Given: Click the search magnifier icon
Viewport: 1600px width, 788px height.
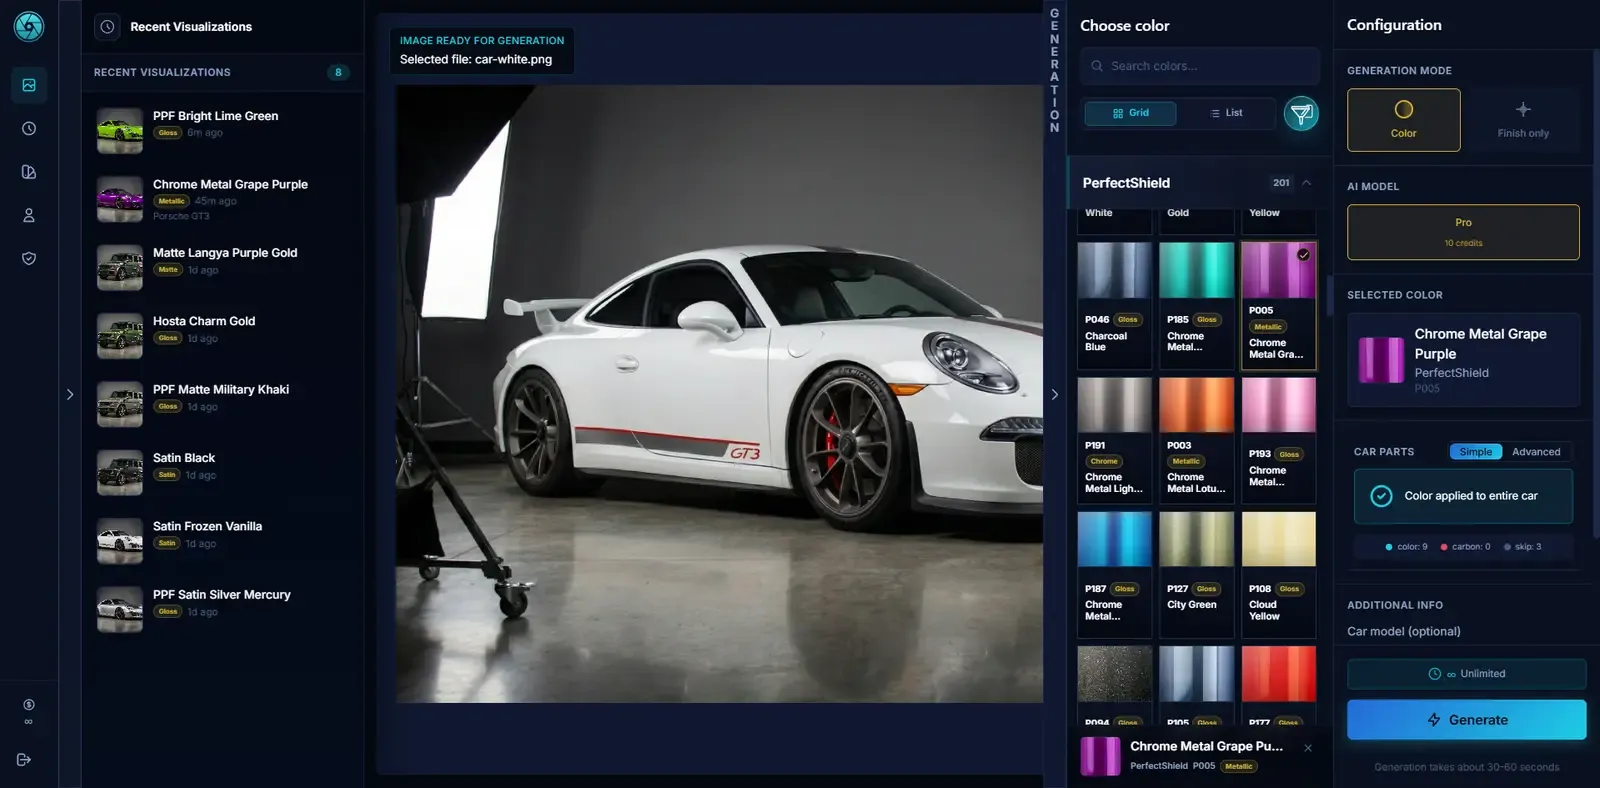Looking at the screenshot, I should tap(1097, 66).
